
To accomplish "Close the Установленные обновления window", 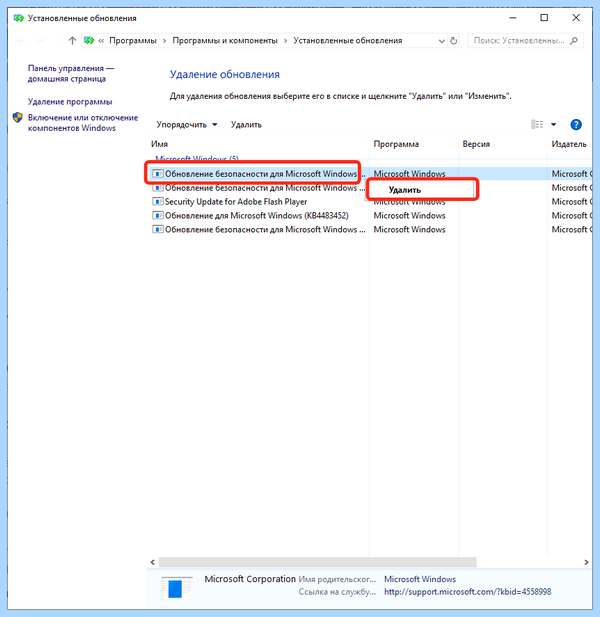I will 576,18.
